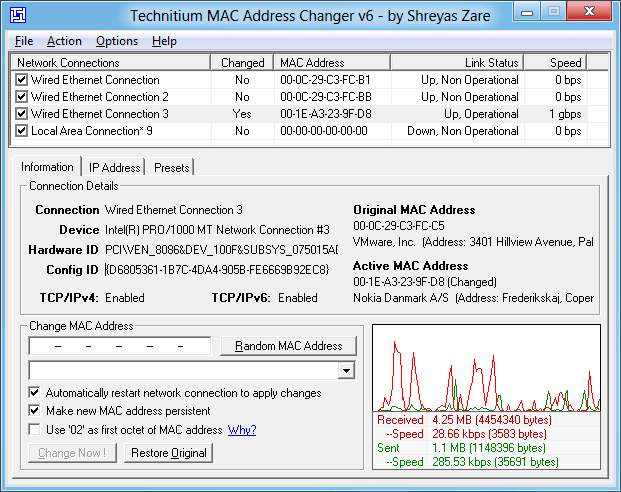Sort by Speed column header
The height and width of the screenshot is (492, 621).
tap(555, 63)
